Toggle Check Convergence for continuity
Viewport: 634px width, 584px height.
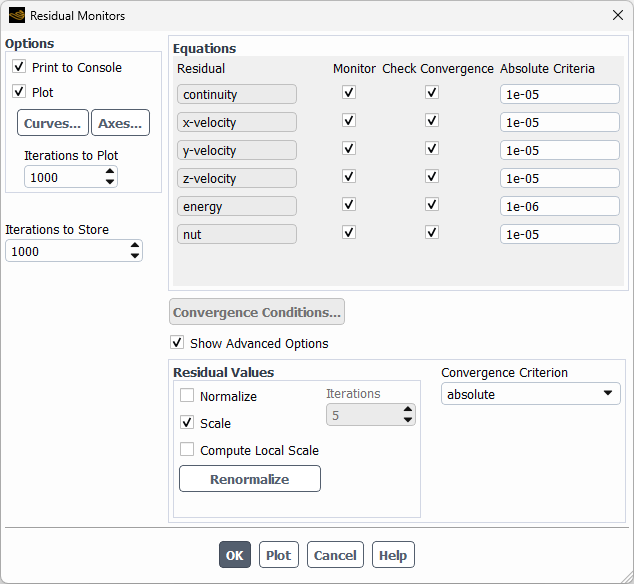click(x=432, y=92)
